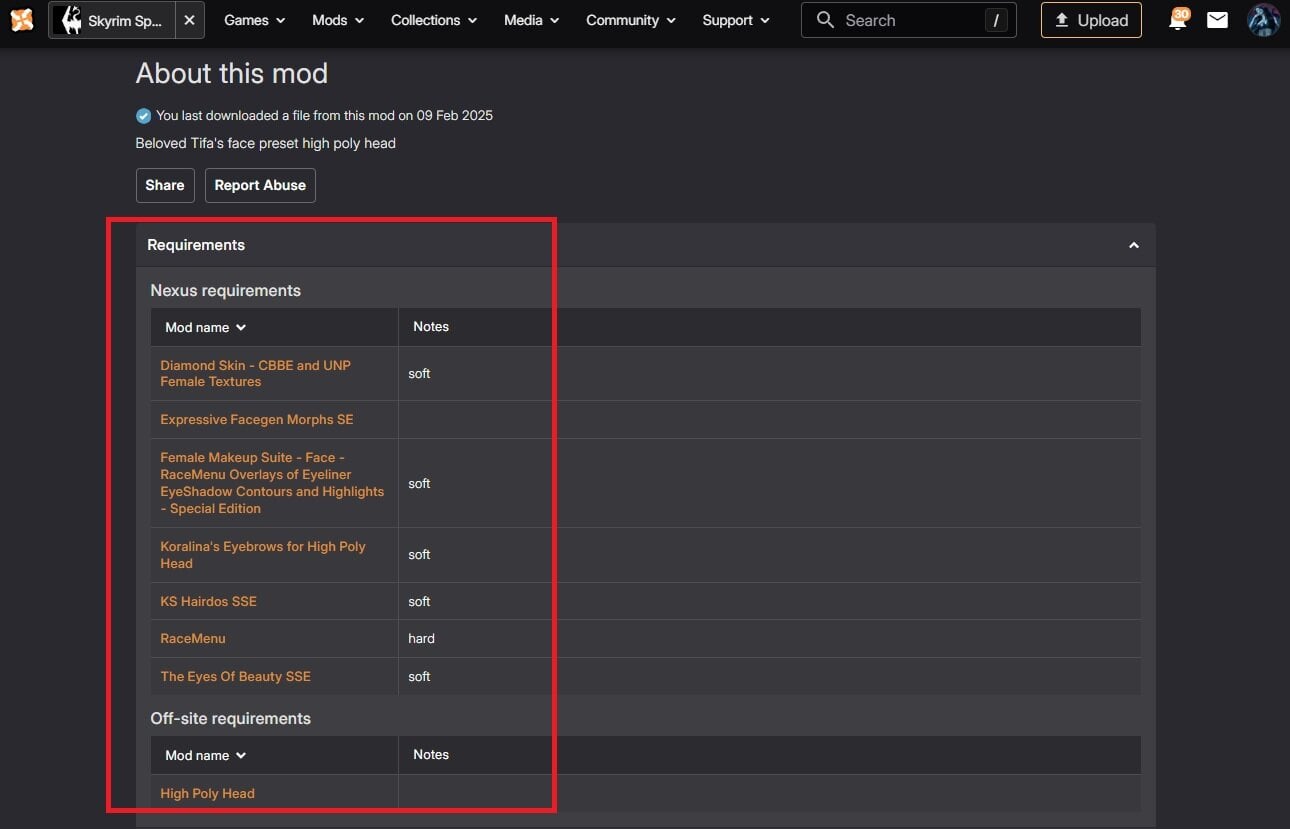Open the messages envelope icon
Image resolution: width=1290 pixels, height=829 pixels.
1217,20
